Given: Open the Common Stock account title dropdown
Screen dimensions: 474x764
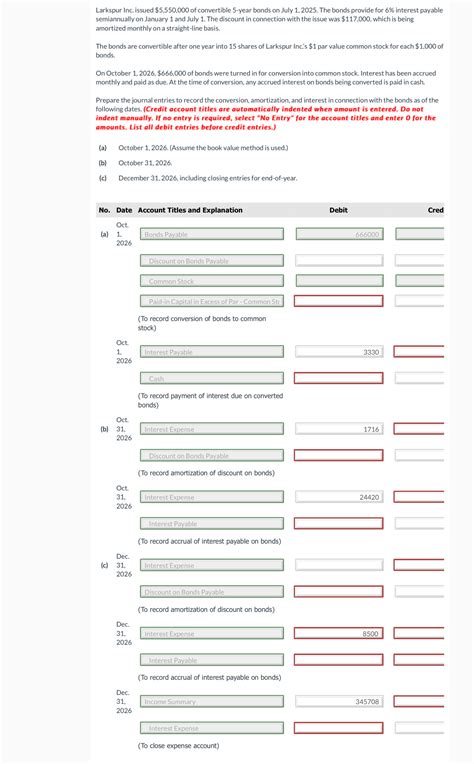Looking at the screenshot, I should (x=212, y=281).
